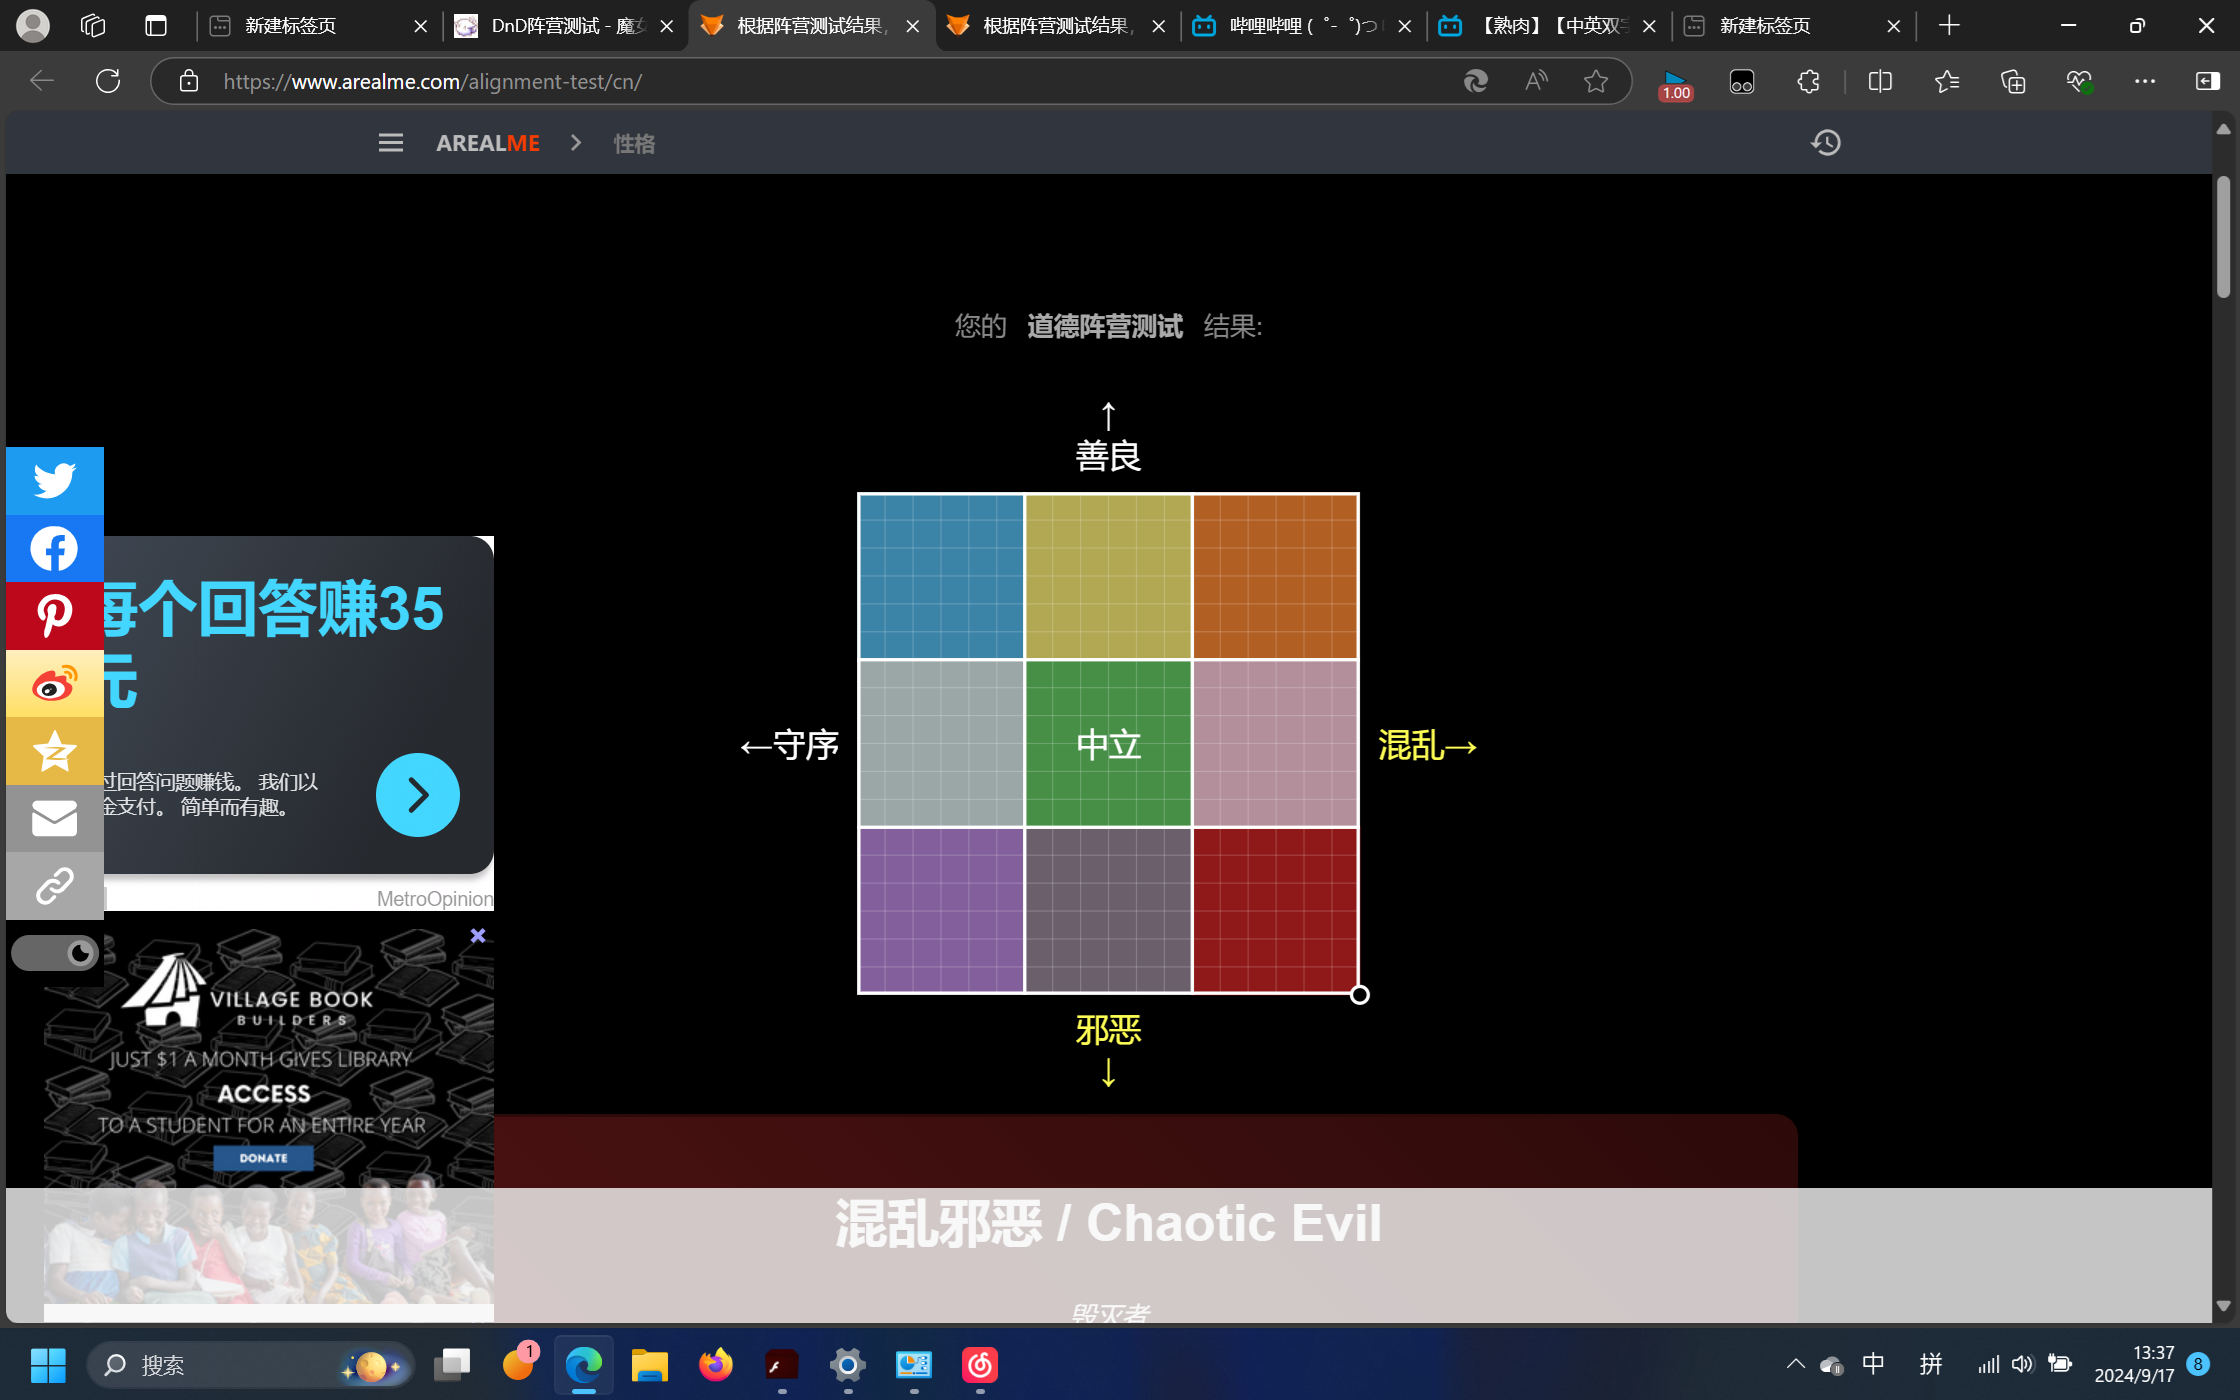Click the DONATE button in ad

coord(263,1158)
